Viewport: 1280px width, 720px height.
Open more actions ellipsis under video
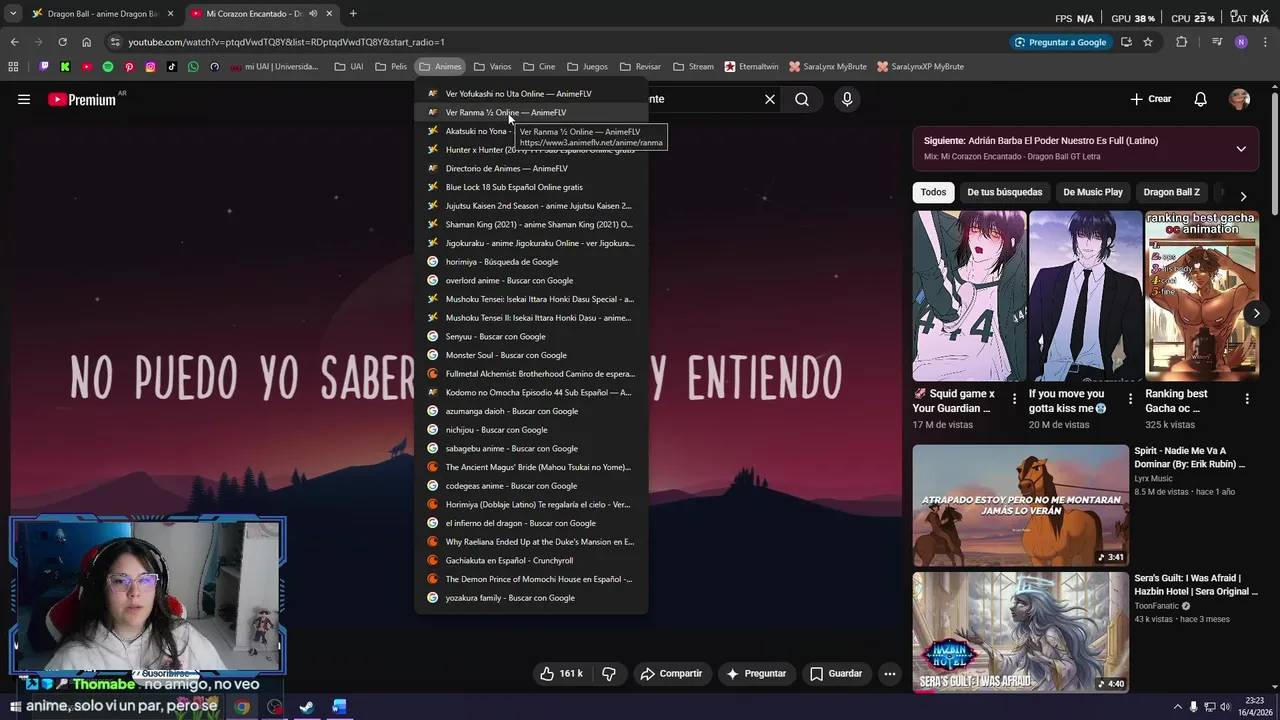click(x=889, y=674)
